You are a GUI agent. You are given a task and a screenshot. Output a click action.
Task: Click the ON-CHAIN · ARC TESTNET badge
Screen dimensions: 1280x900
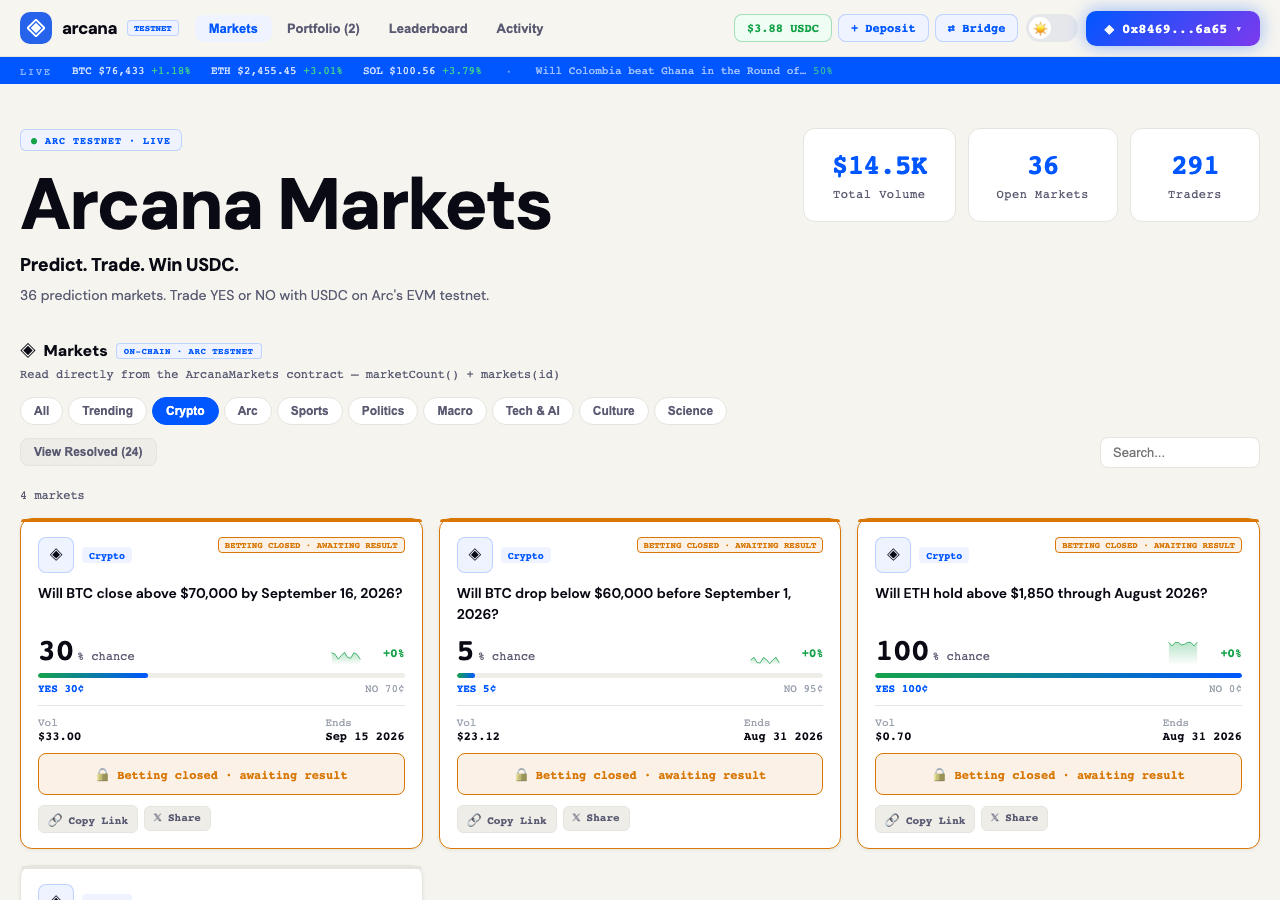point(189,351)
